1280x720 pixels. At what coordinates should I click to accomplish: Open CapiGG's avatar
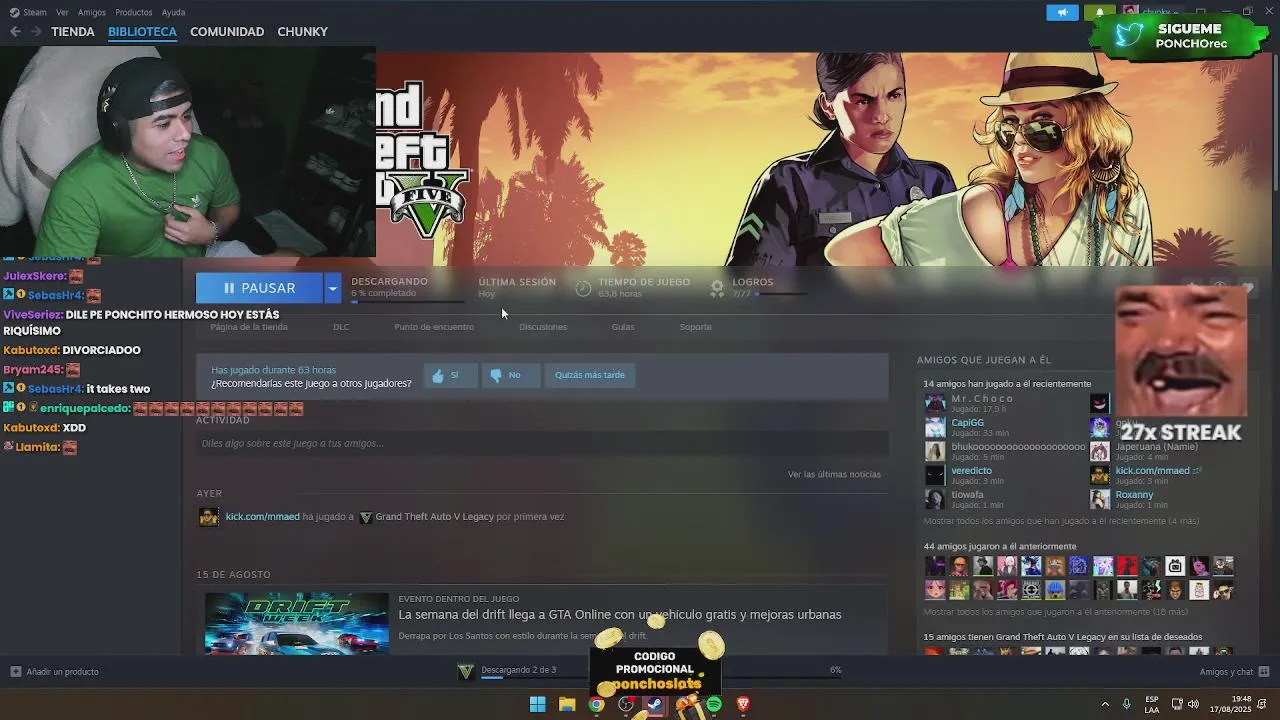tap(935, 427)
